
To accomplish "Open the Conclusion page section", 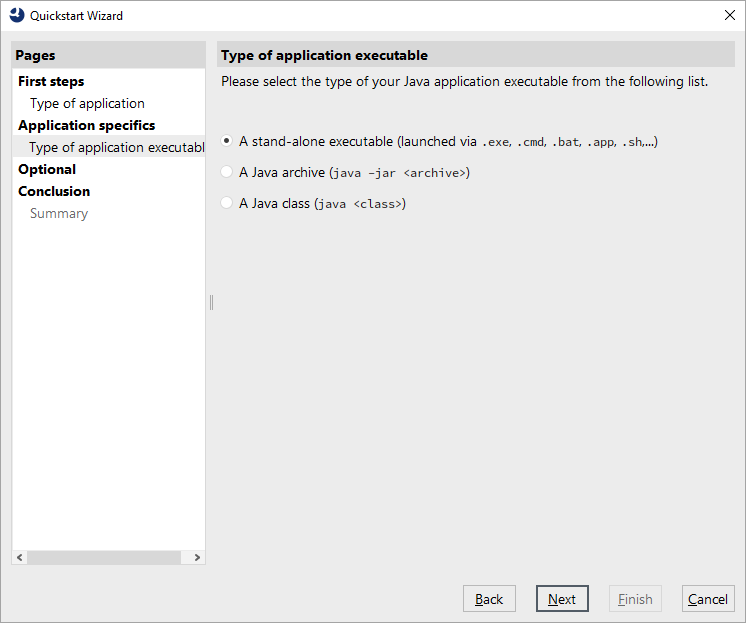I will click(54, 191).
